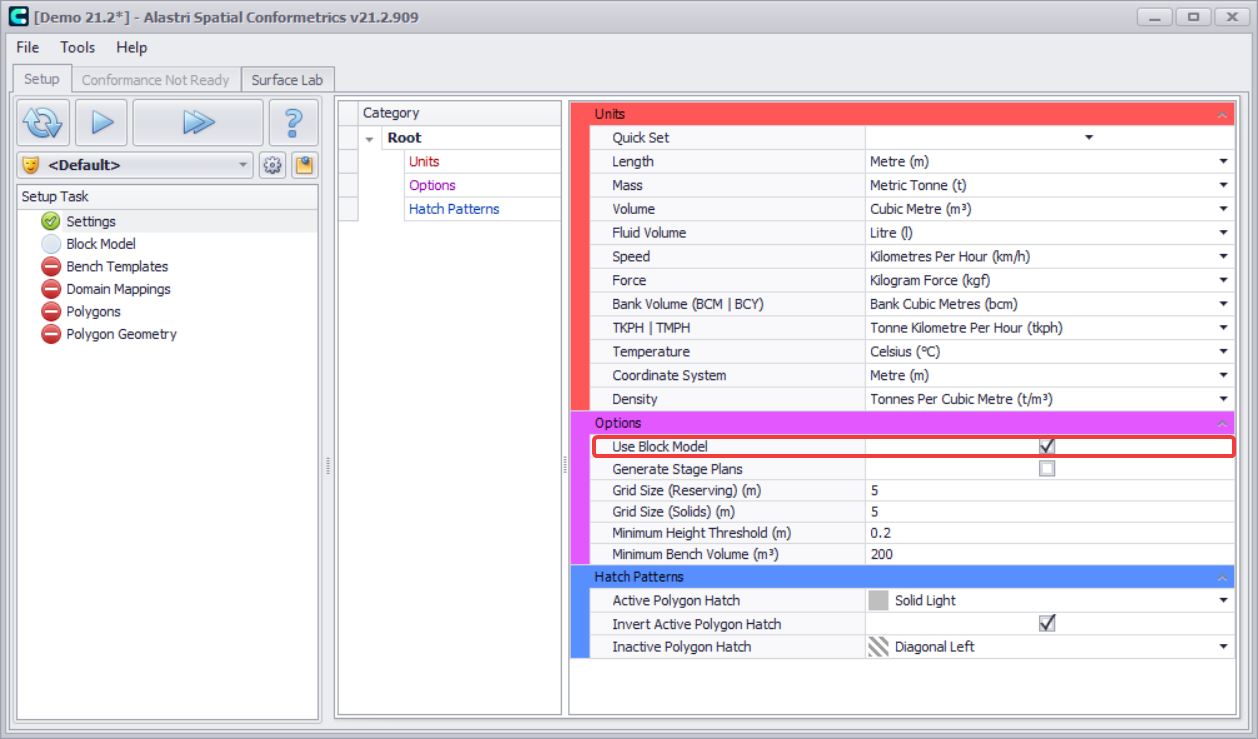Open the Force unit dropdown
1258x739 pixels.
tap(1223, 281)
